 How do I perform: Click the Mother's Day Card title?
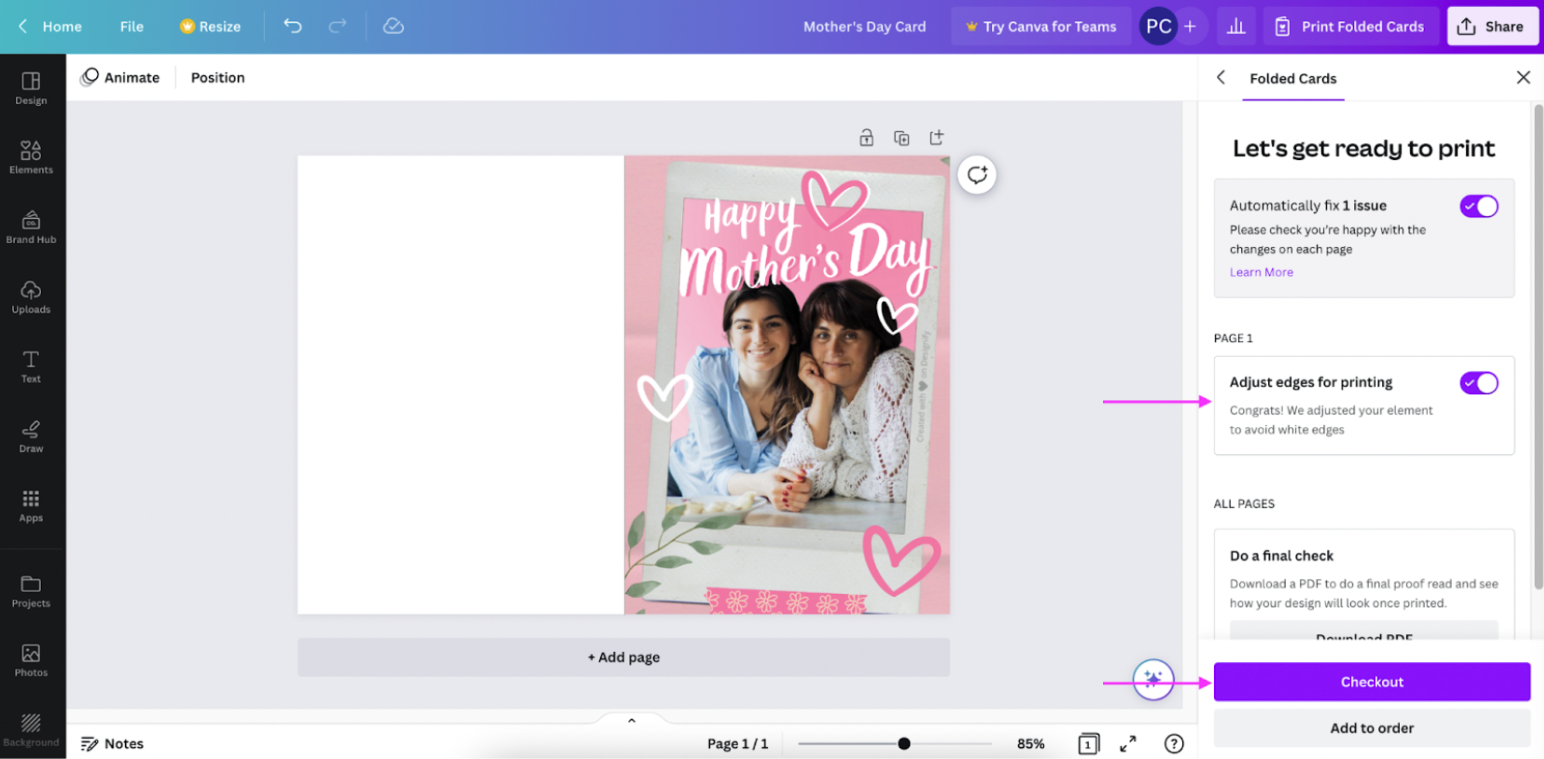pyautogui.click(x=865, y=26)
